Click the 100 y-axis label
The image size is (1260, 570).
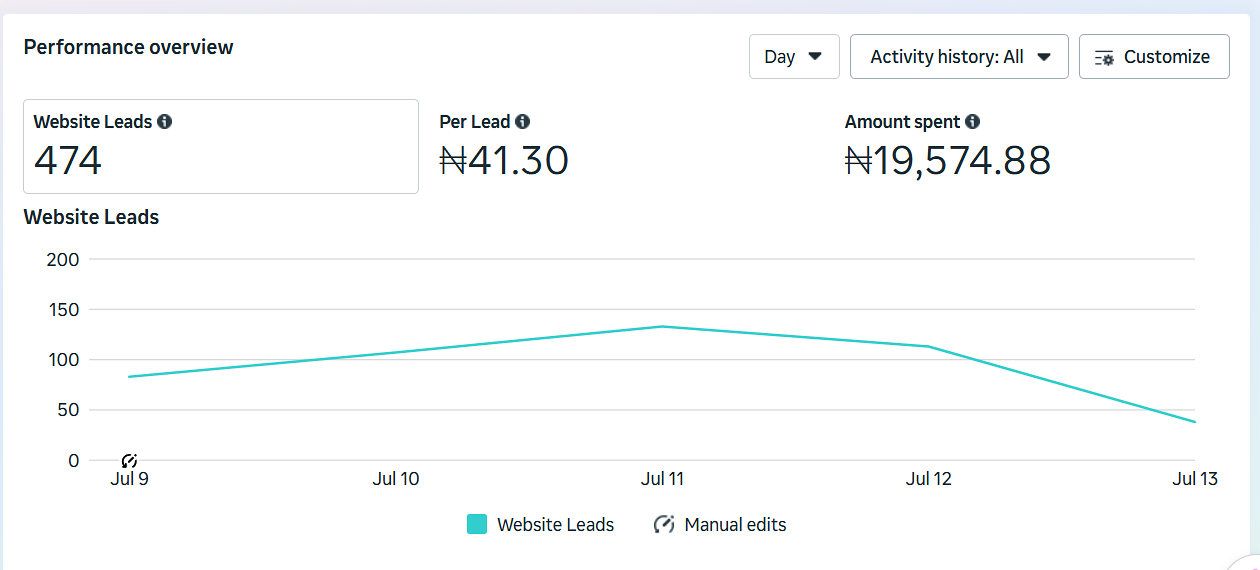point(63,360)
